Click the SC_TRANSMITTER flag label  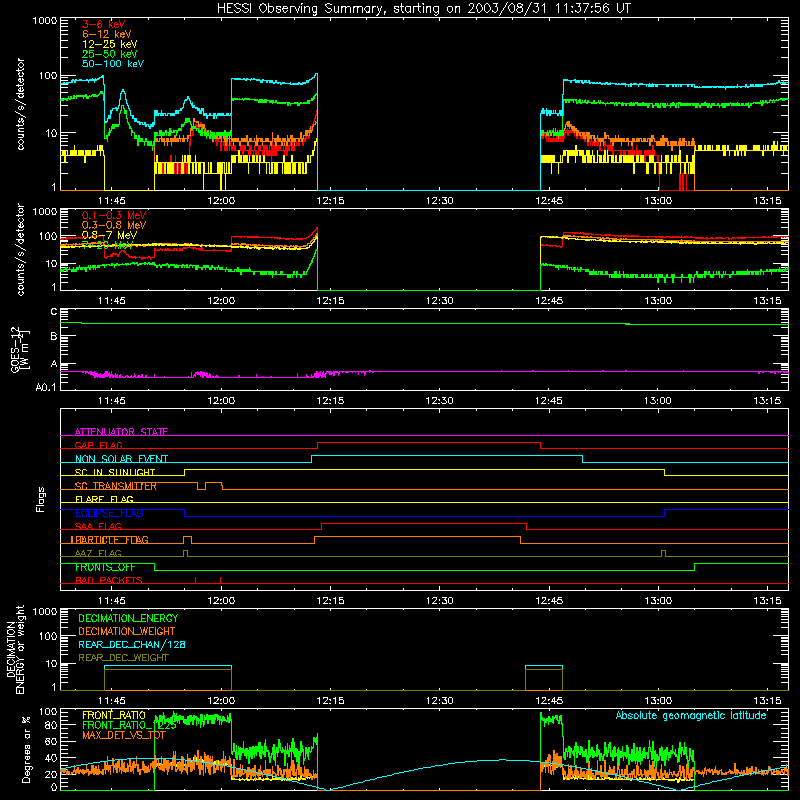tap(115, 486)
